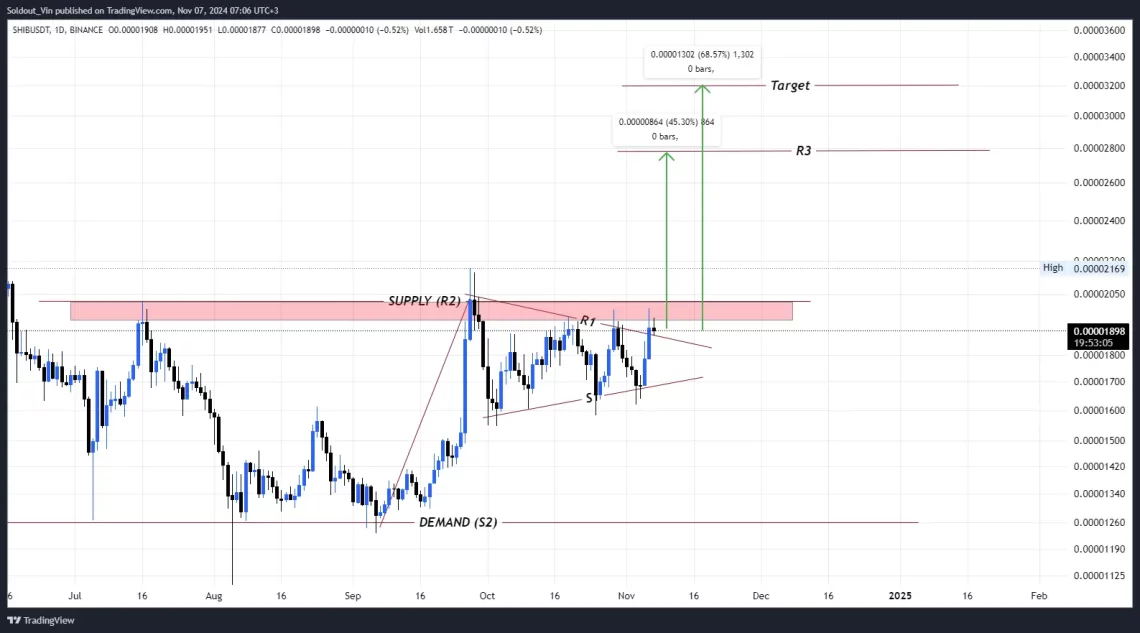This screenshot has height=633, width=1140.
Task: Click the Aug marker on time axis
Action: pos(214,595)
